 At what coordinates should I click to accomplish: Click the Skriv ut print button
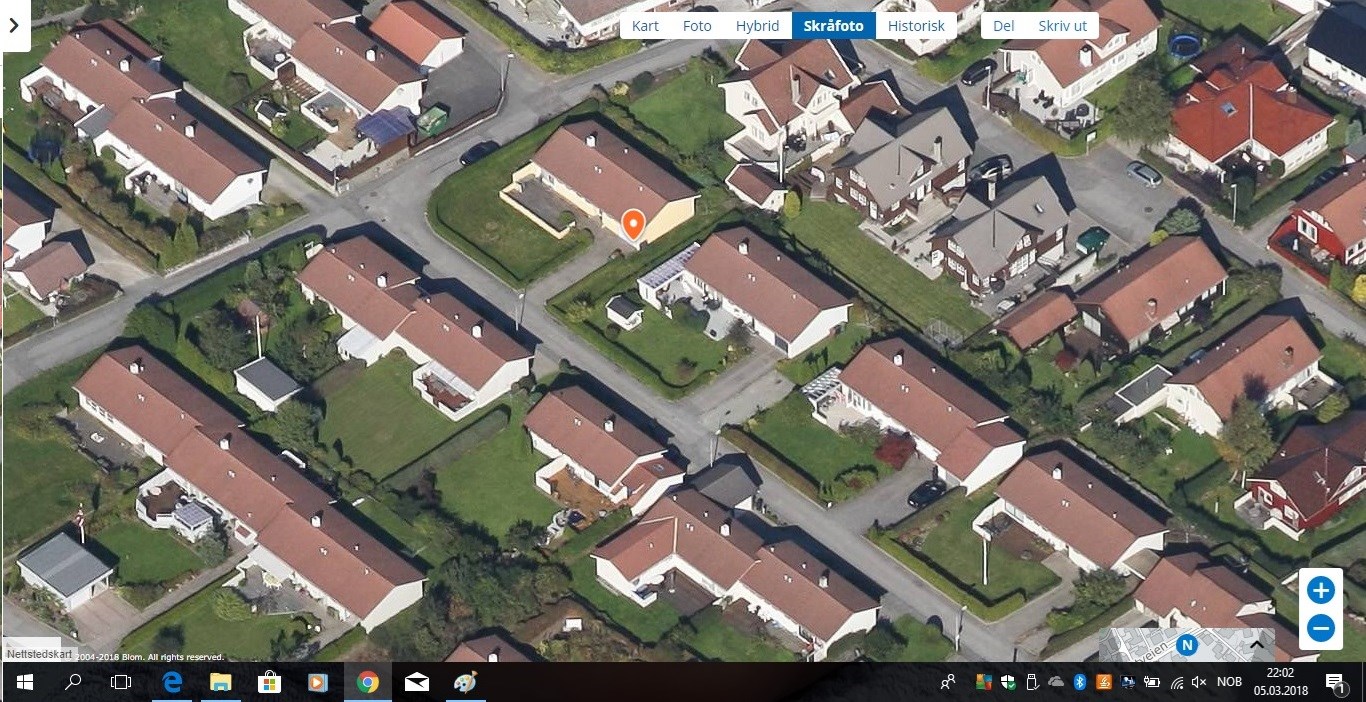click(1062, 26)
